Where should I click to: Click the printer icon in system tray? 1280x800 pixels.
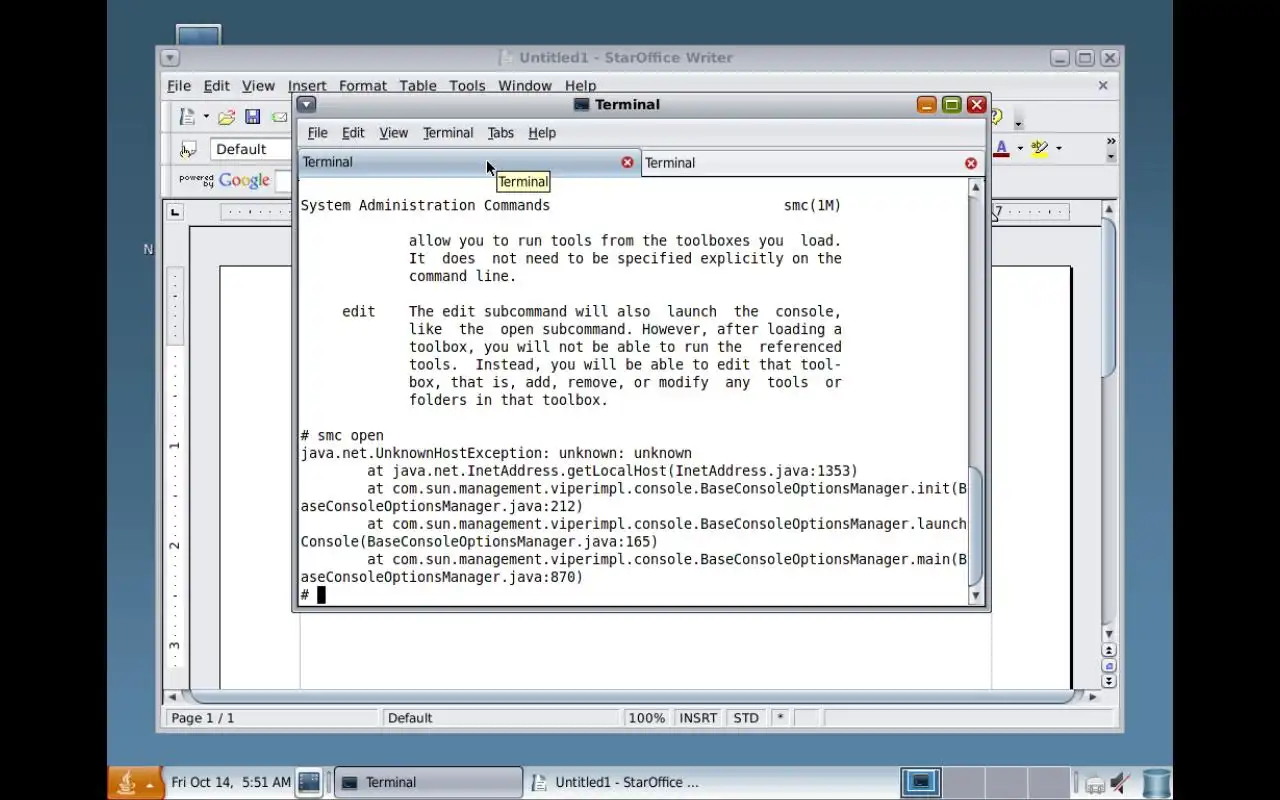pyautogui.click(x=1095, y=783)
